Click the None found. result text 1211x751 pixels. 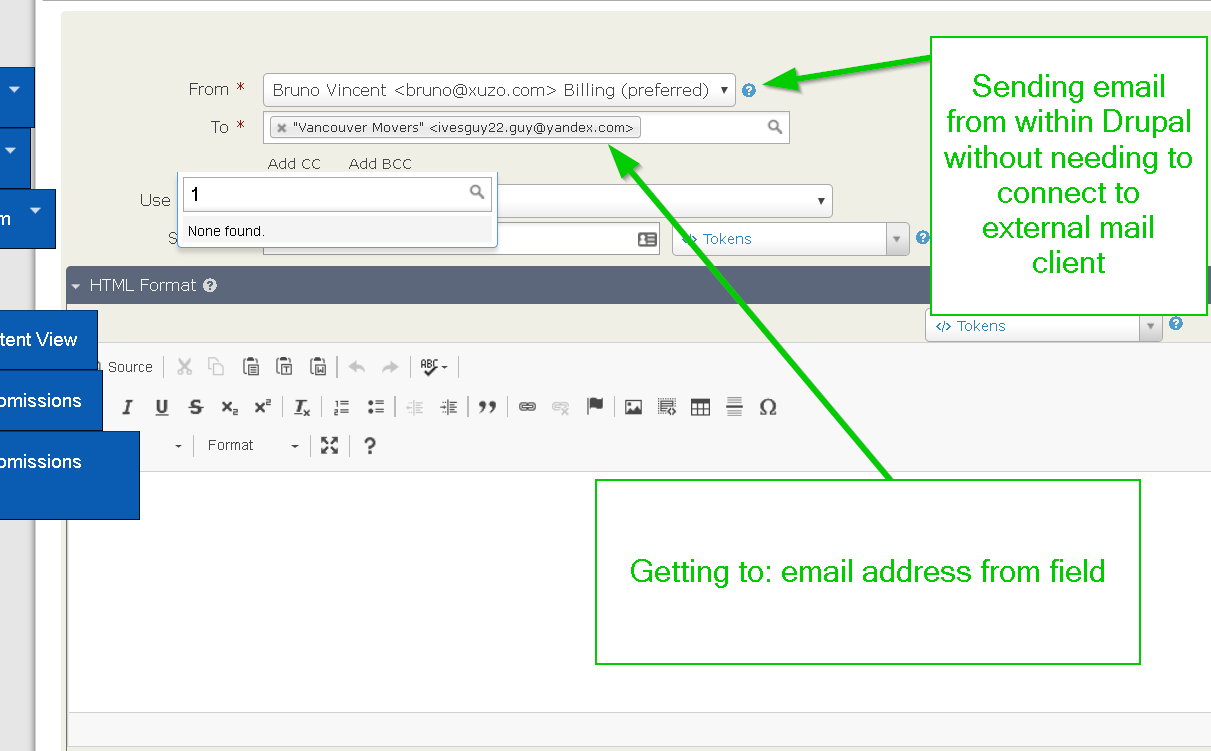[226, 231]
